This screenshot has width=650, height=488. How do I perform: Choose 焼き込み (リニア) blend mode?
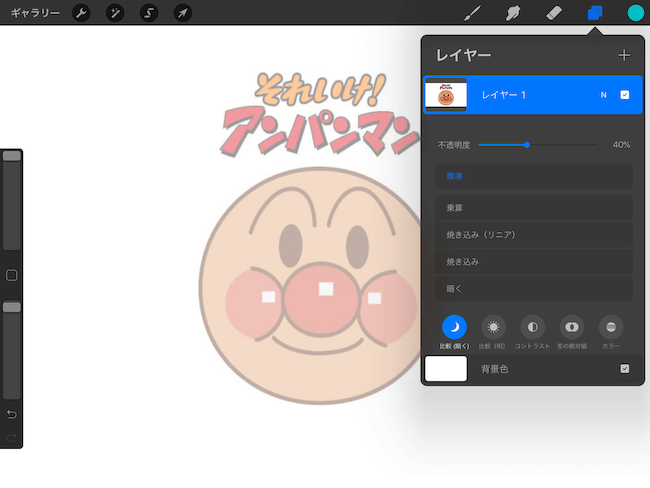coord(534,235)
